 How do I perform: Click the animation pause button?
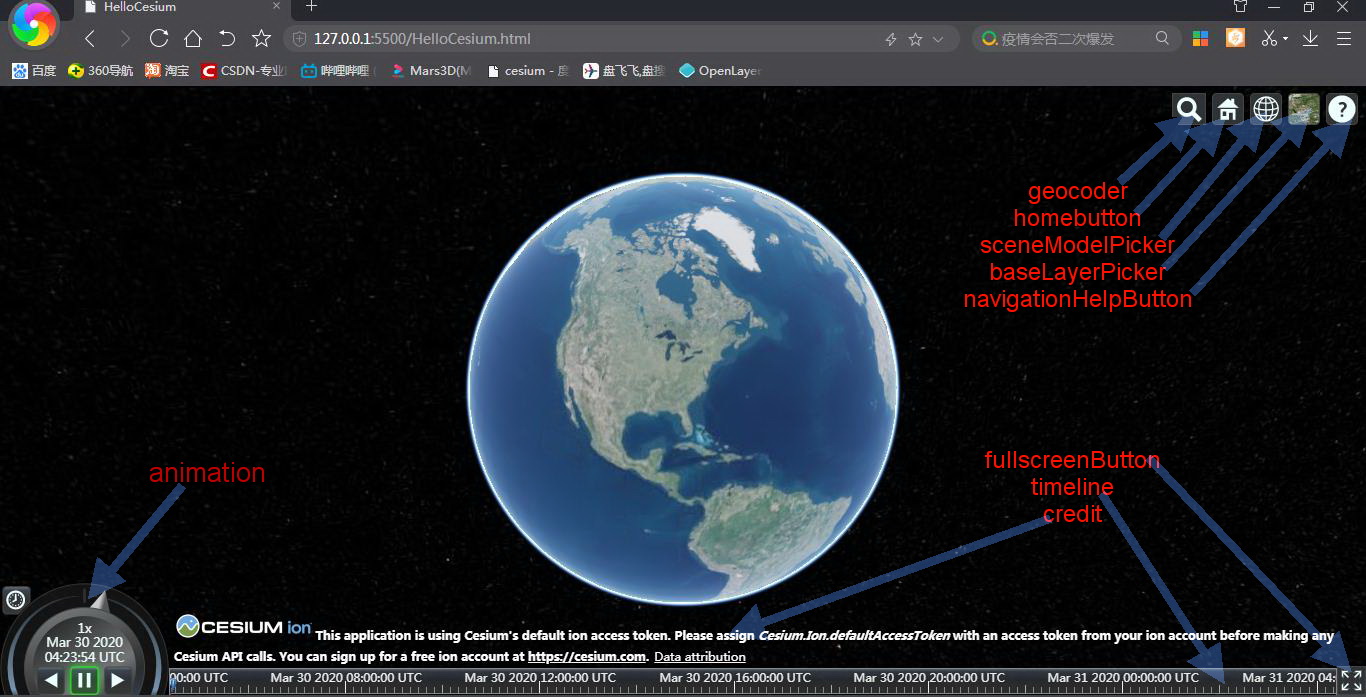point(84,681)
